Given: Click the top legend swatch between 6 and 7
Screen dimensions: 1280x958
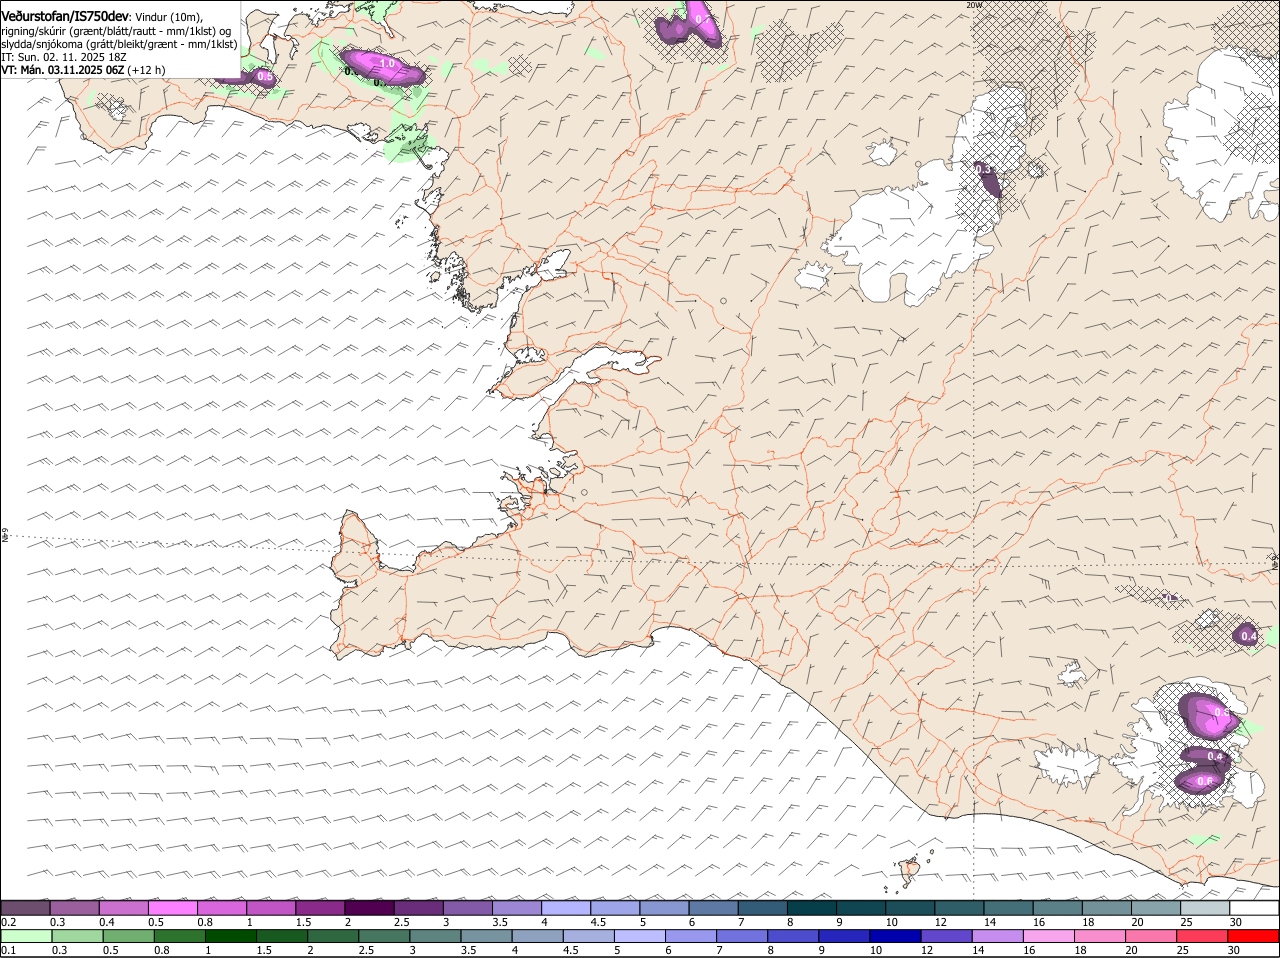Looking at the screenshot, I should (713, 908).
